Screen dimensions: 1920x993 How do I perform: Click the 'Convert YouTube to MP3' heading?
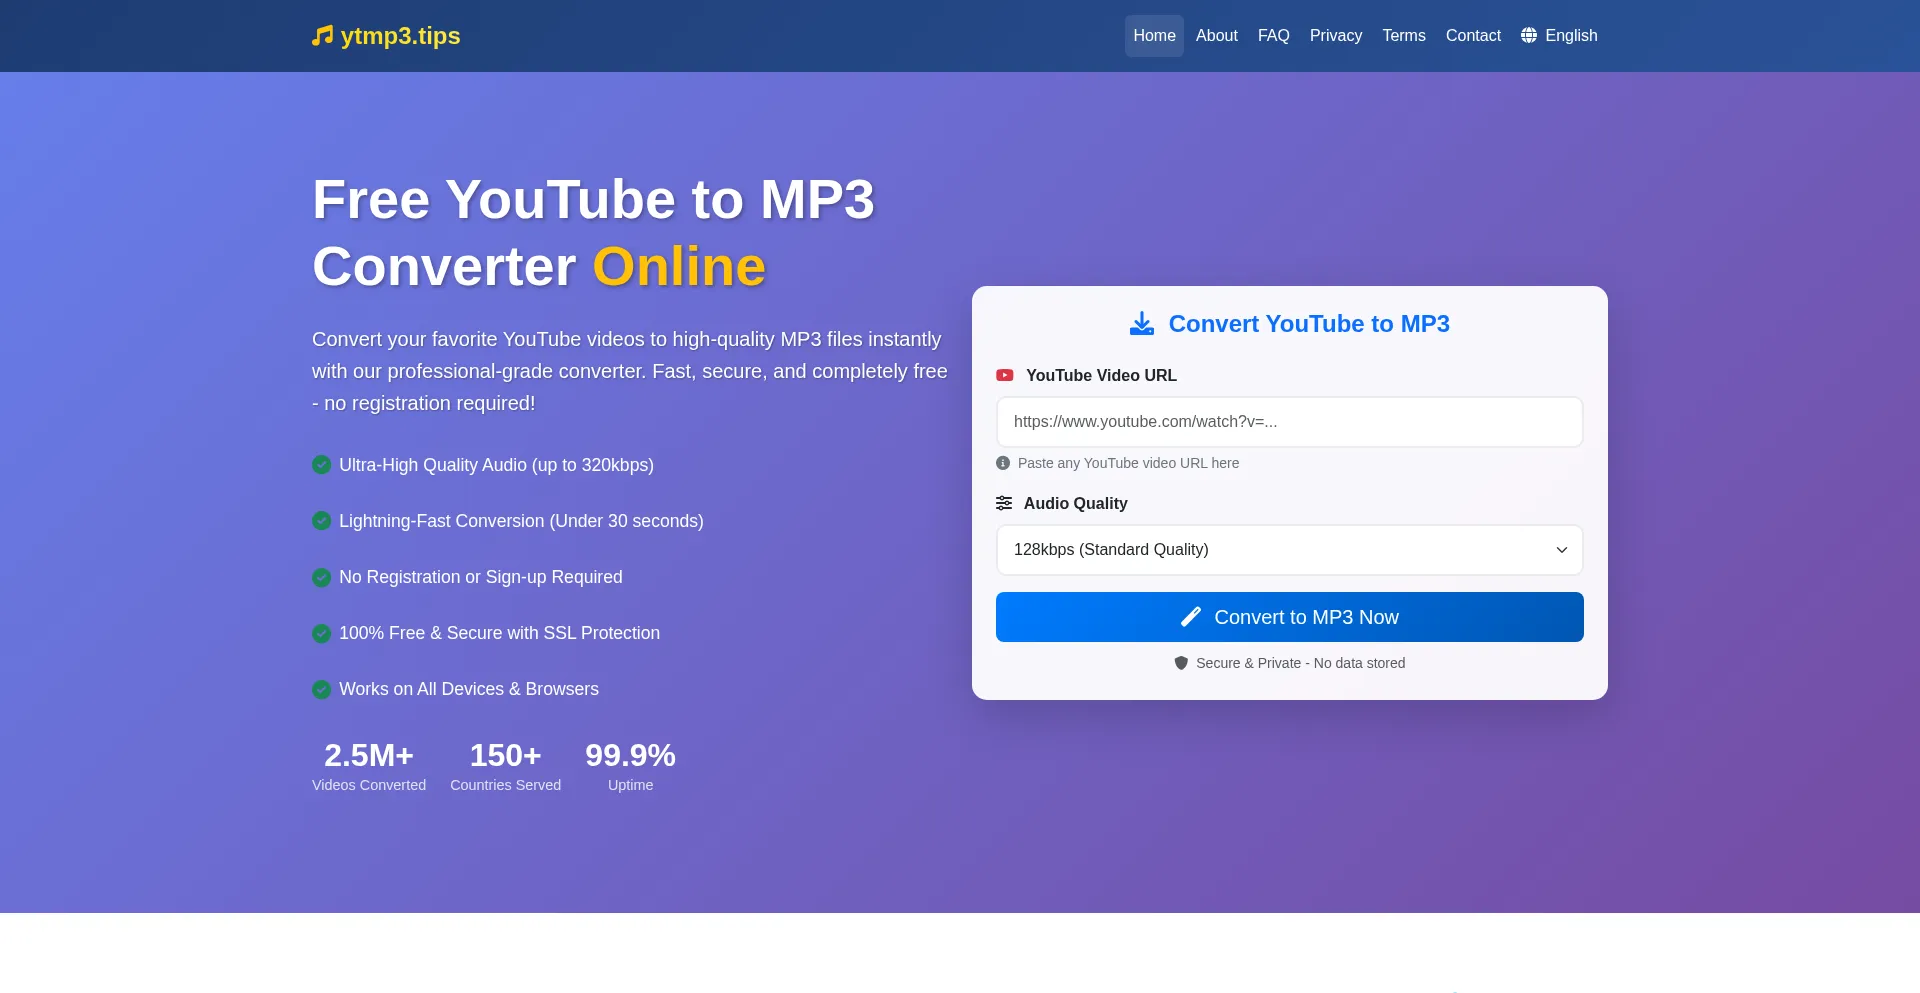(1309, 324)
